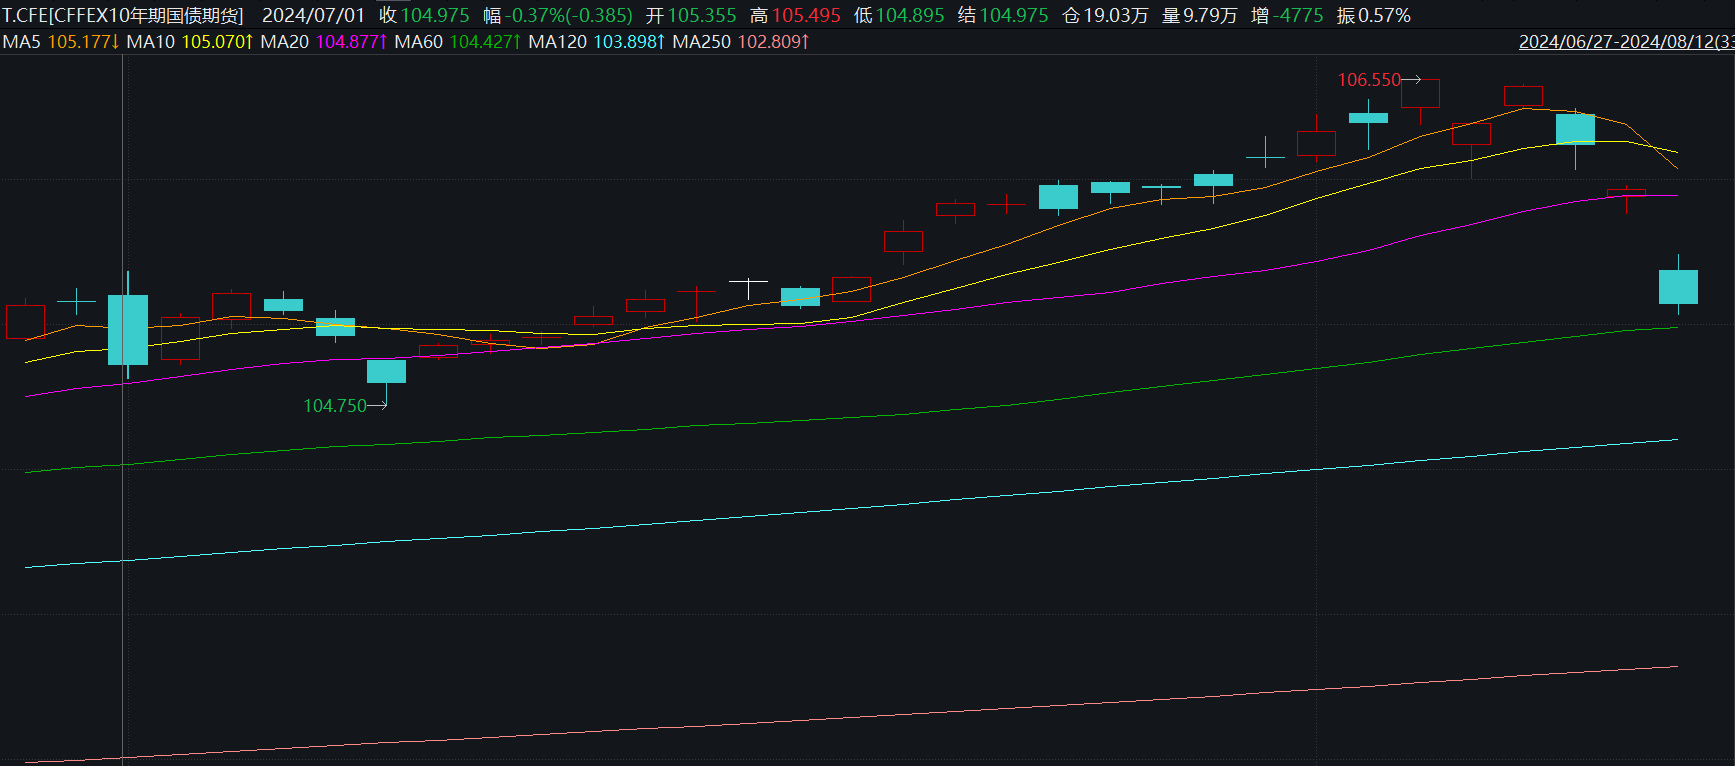
Task: Click the percentage change -0.37%(-0.385)
Action: (x=568, y=16)
